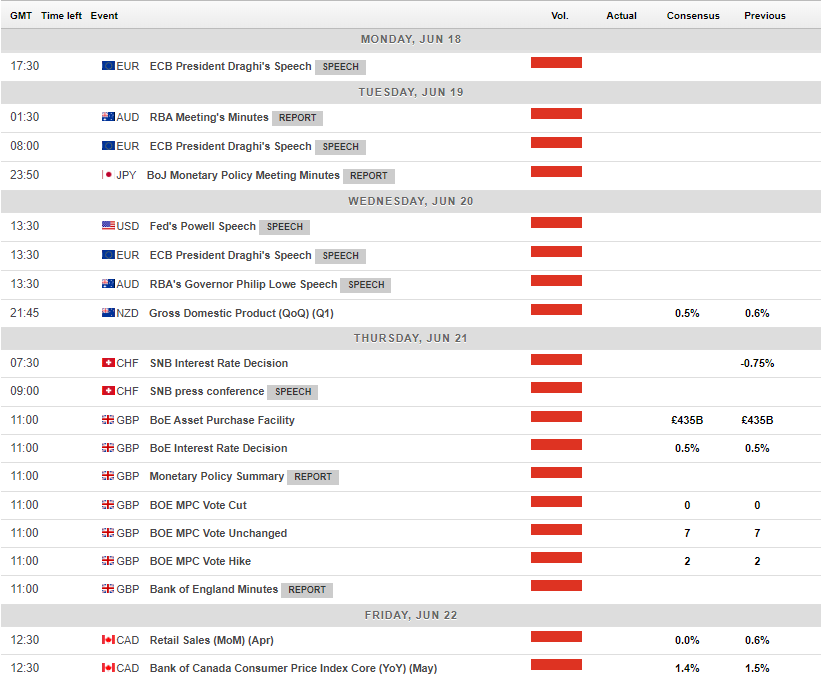Click the Event column header
Screen dimensions: 823x682
104,16
